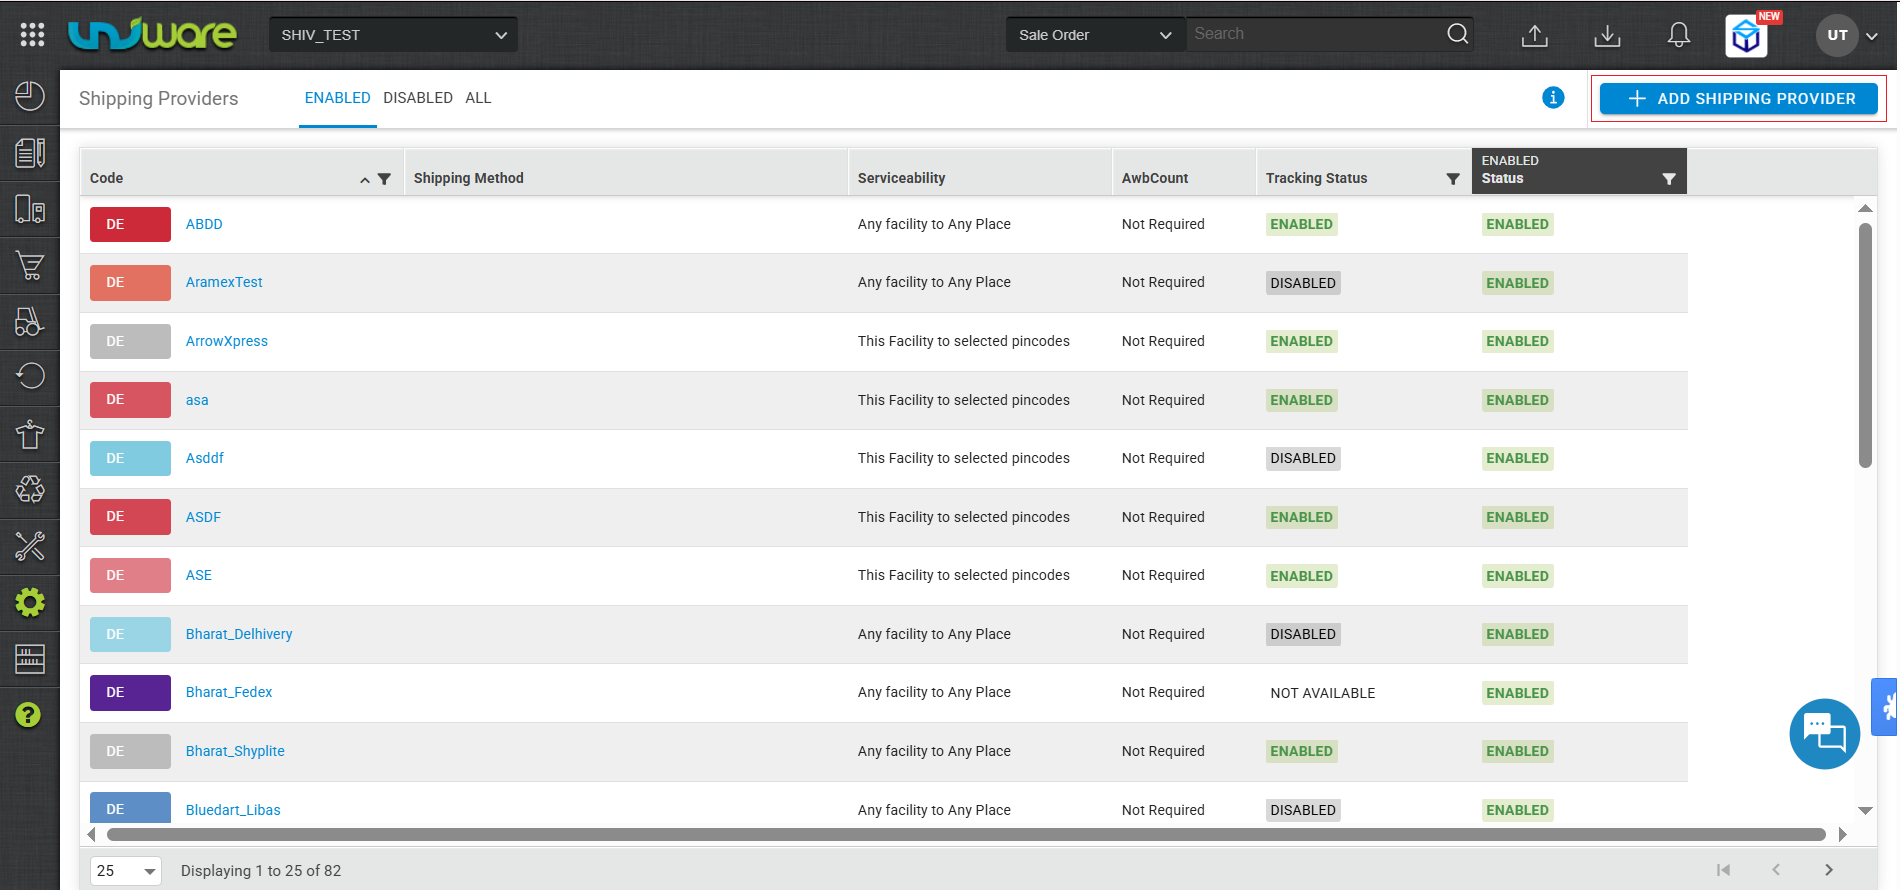Click the upload icon in header
Screen dimensions: 1900x890
[x=1535, y=36]
